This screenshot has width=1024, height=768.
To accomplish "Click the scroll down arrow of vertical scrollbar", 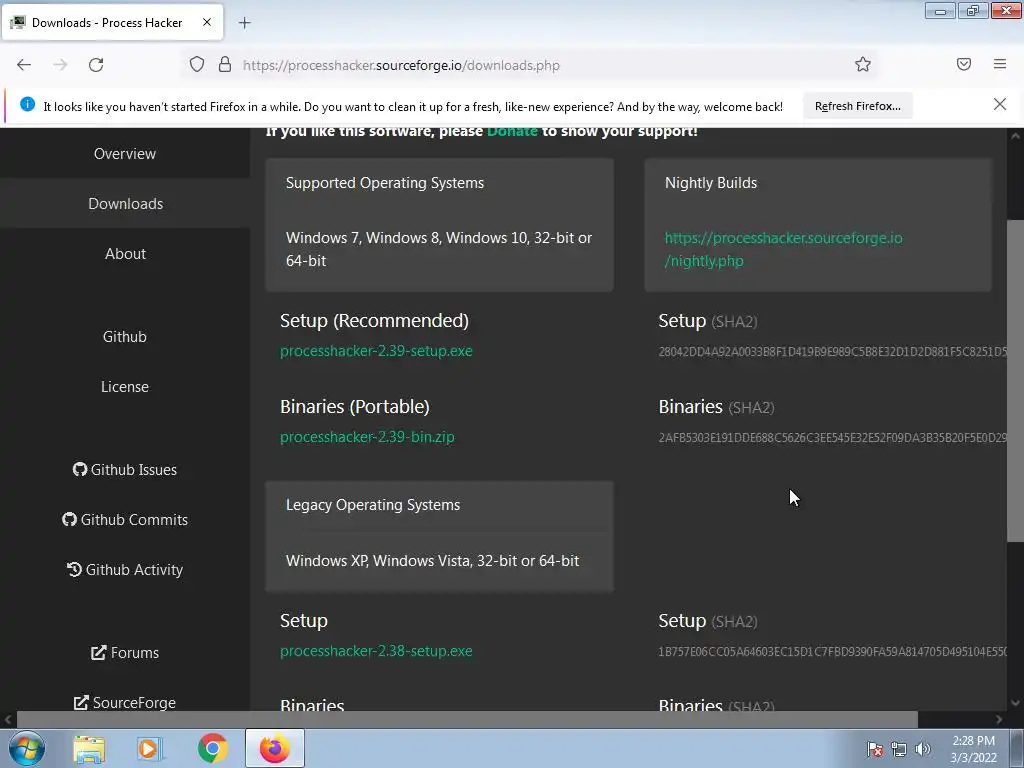I will click(1015, 703).
